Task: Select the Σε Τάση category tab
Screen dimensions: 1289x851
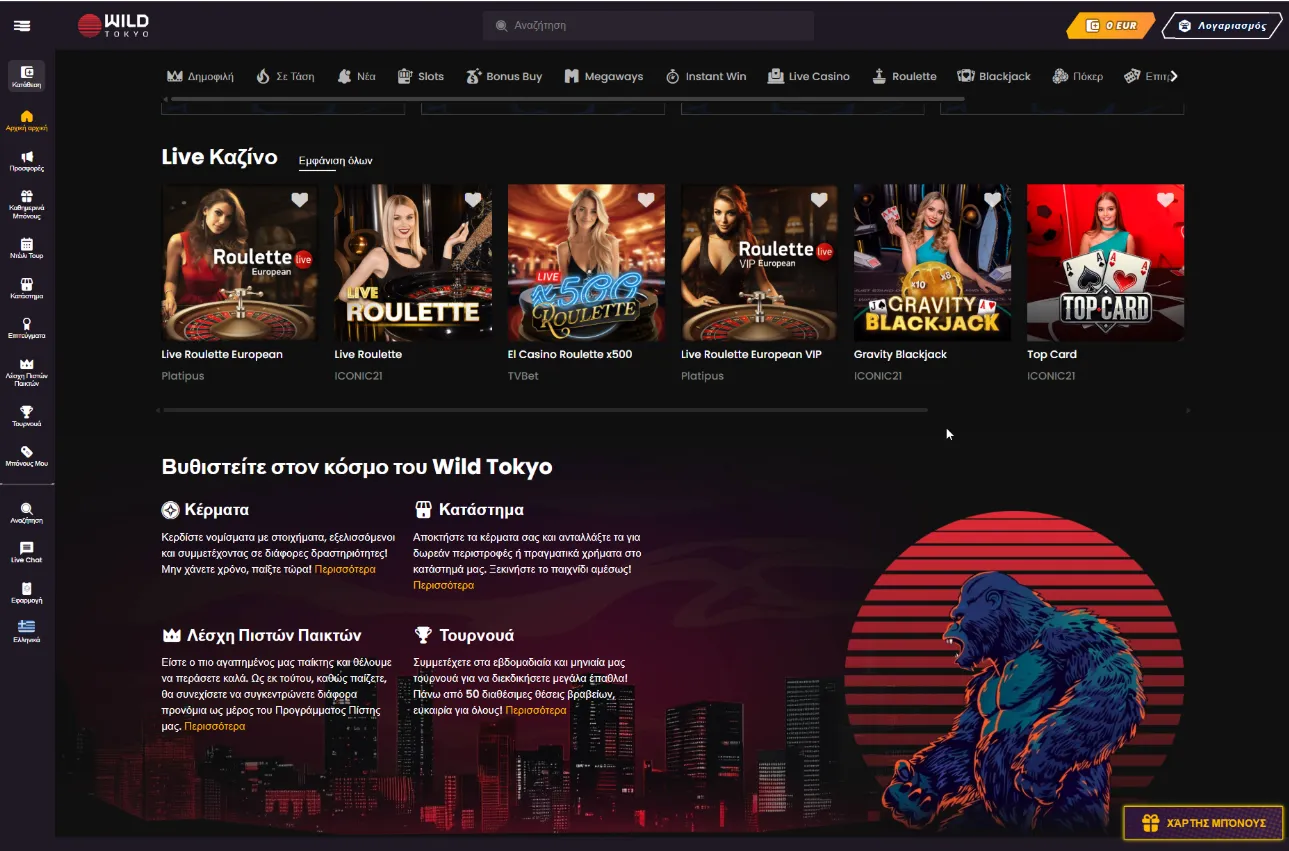Action: 285,76
